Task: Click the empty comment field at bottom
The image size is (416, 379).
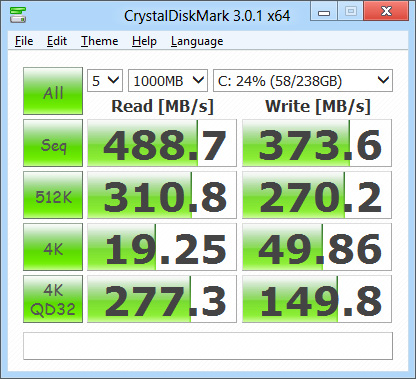Action: point(208,346)
